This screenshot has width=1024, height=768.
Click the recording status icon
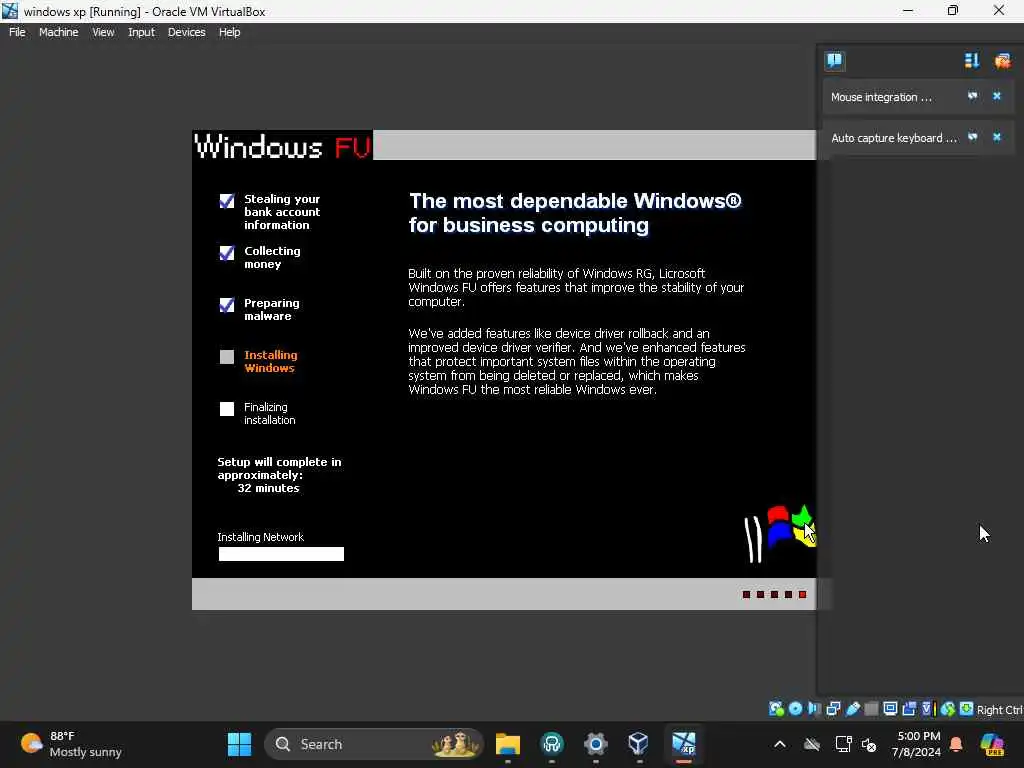click(909, 709)
